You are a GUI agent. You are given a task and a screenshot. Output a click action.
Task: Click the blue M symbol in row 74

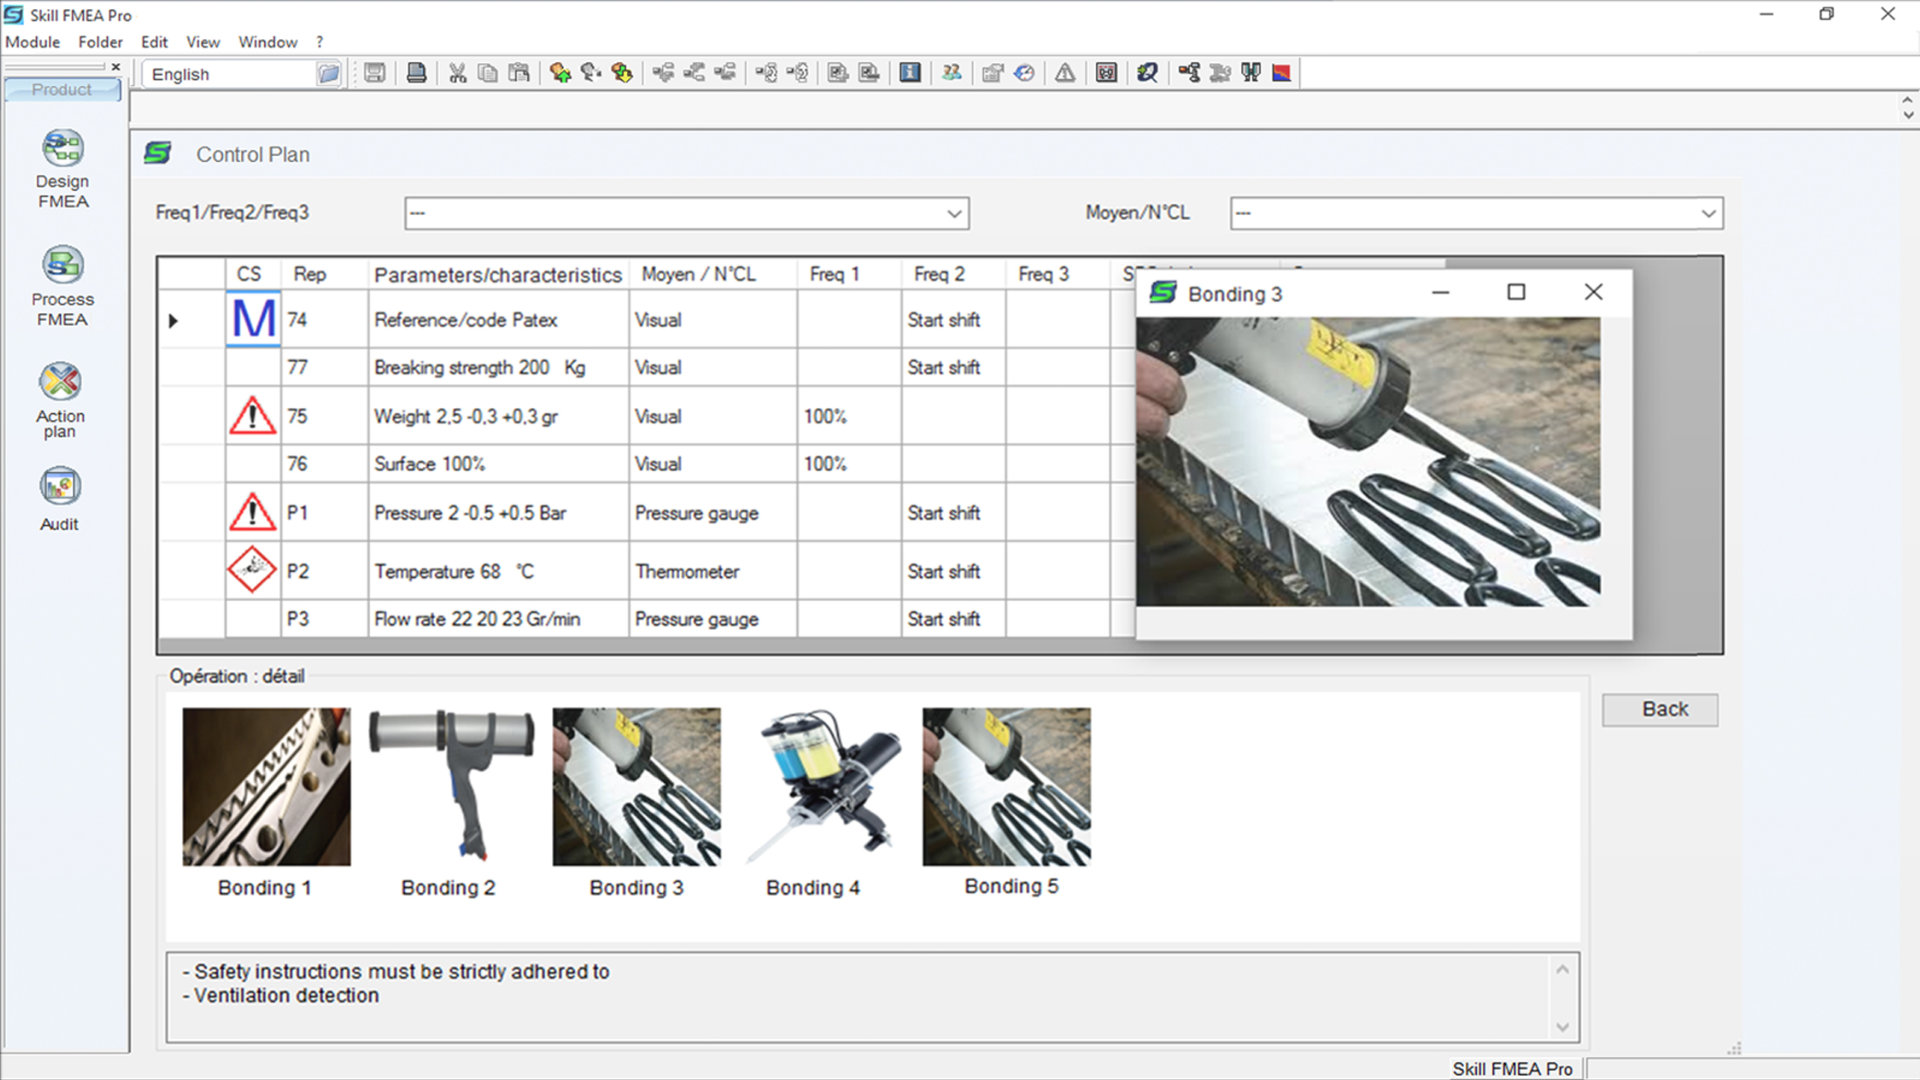click(x=253, y=319)
